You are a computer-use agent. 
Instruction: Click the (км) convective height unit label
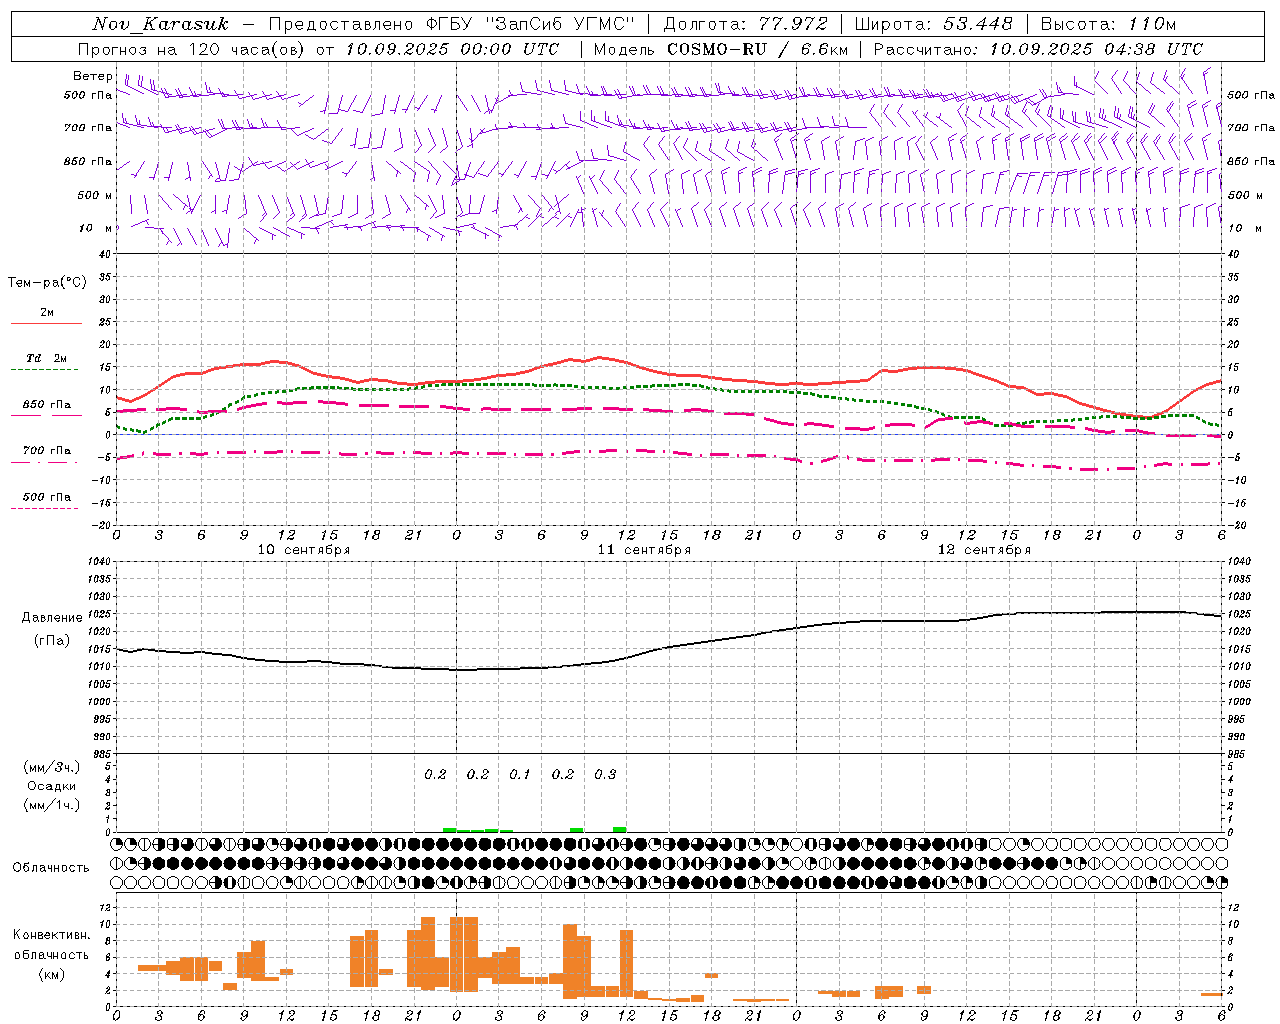point(52,974)
